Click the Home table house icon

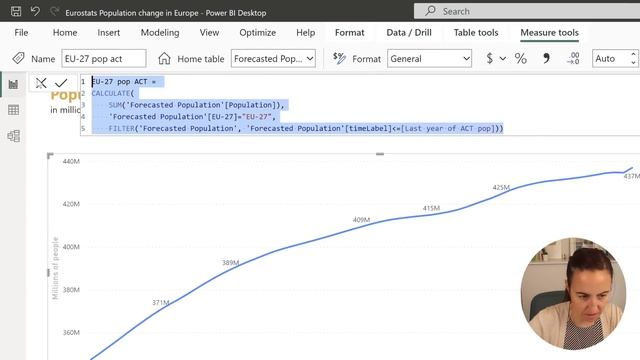pos(164,58)
